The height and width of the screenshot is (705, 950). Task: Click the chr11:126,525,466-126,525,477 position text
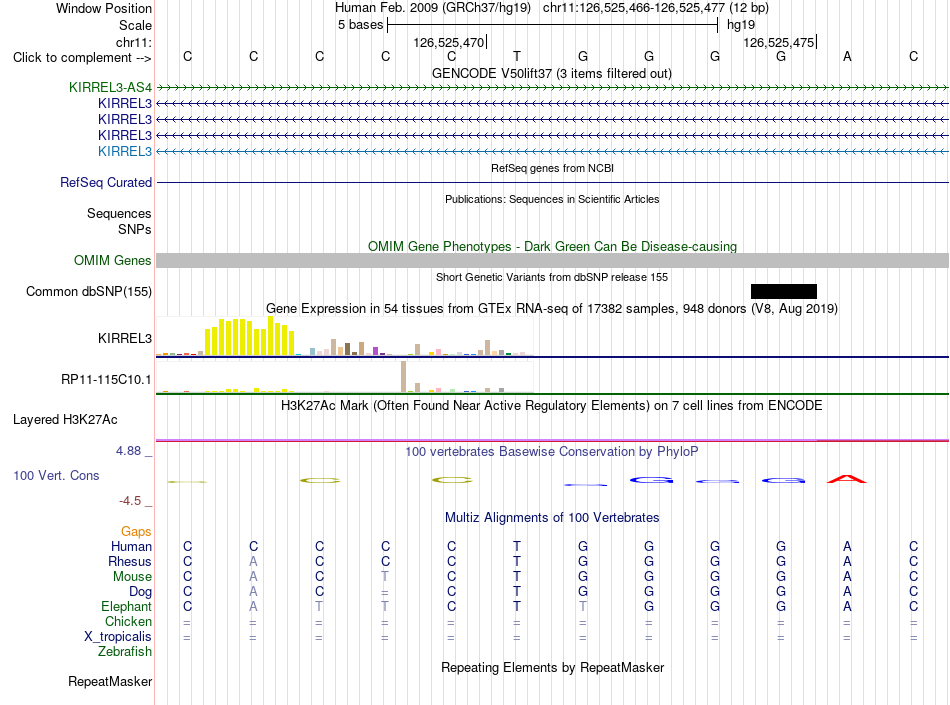634,8
